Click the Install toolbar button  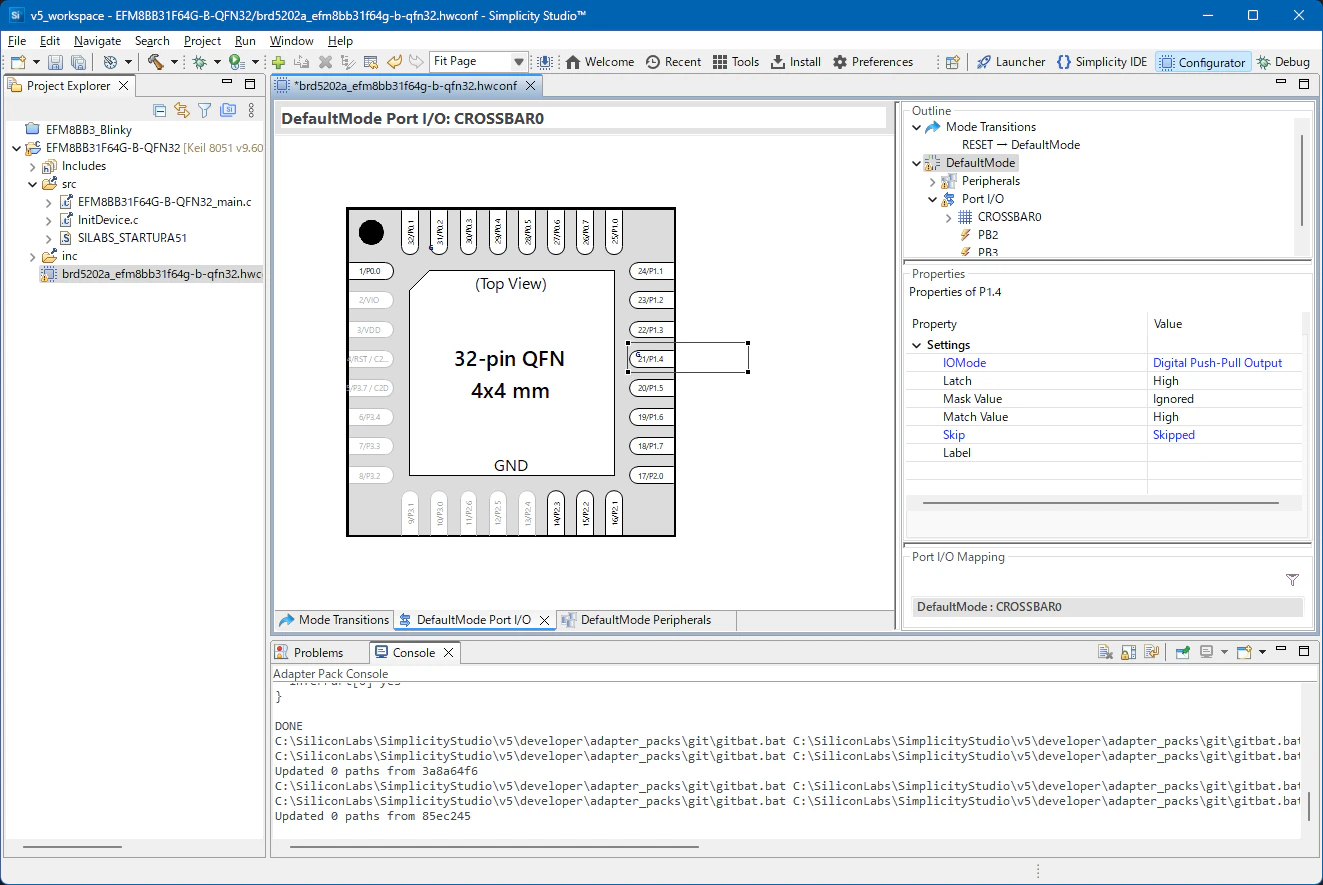click(x=796, y=62)
